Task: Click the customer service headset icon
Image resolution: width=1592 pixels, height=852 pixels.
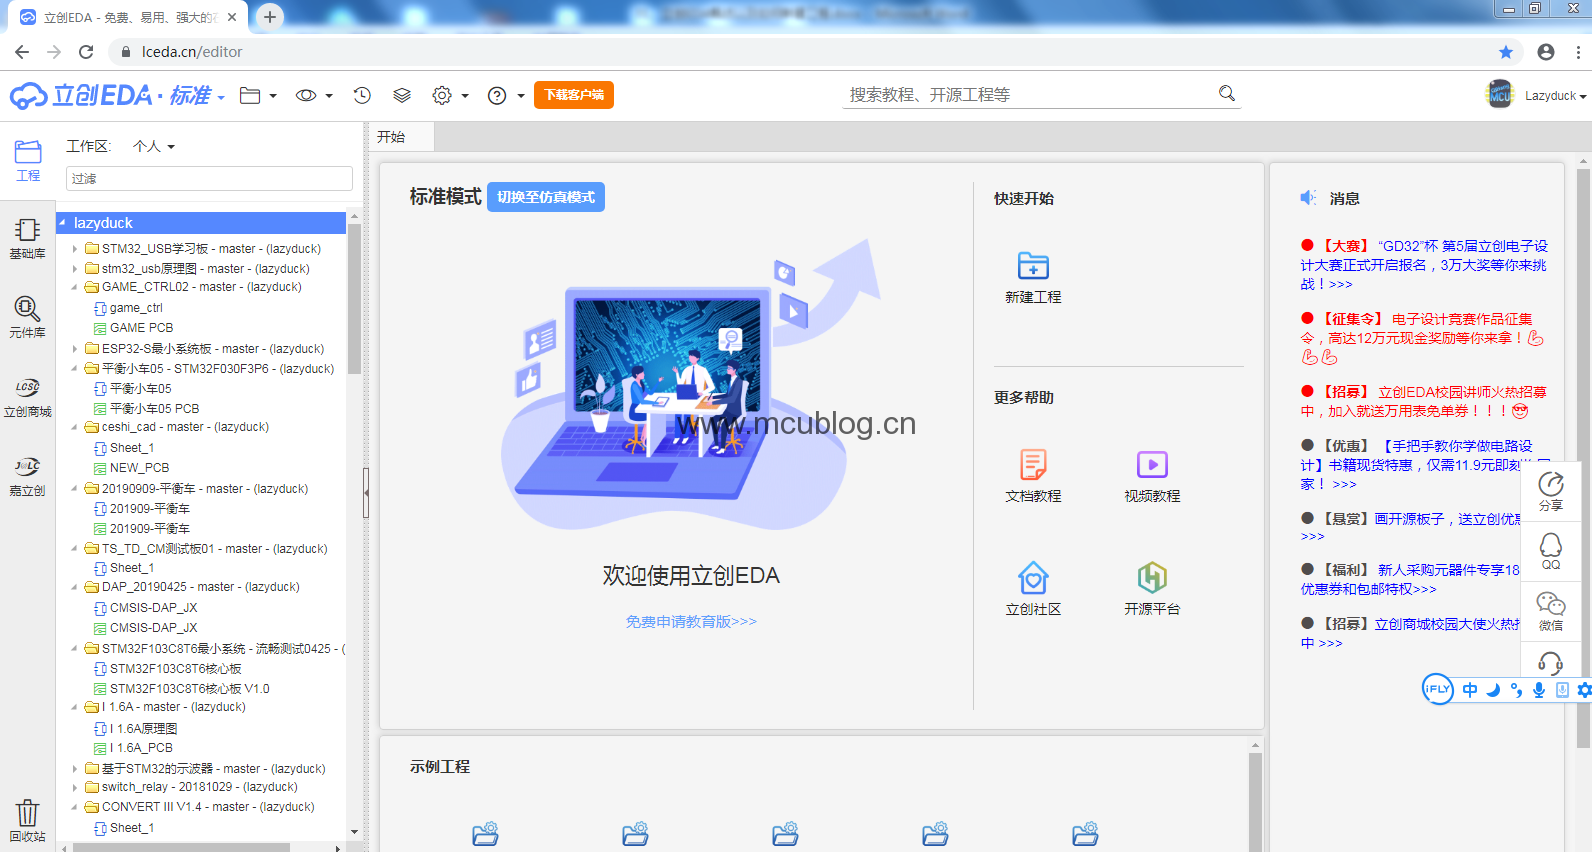Action: [1551, 661]
